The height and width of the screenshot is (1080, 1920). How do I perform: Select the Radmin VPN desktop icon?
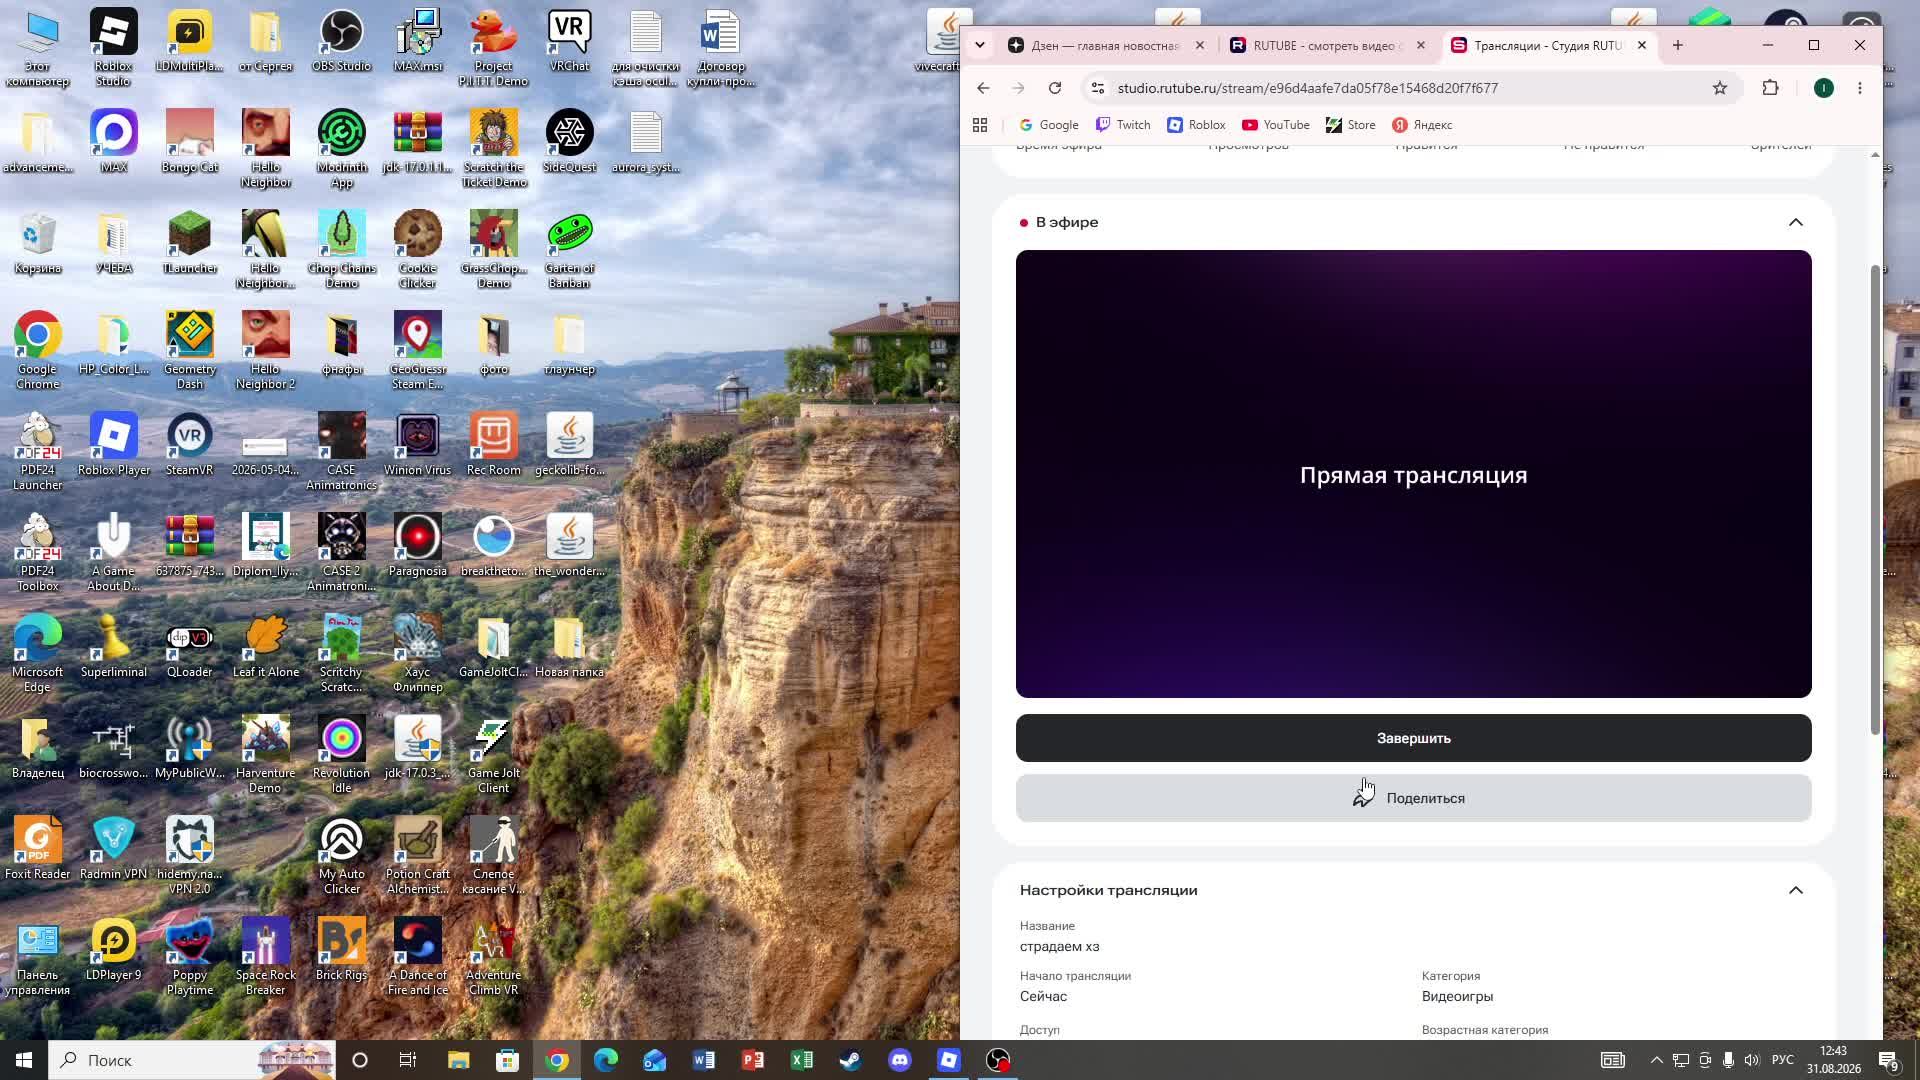(x=113, y=849)
